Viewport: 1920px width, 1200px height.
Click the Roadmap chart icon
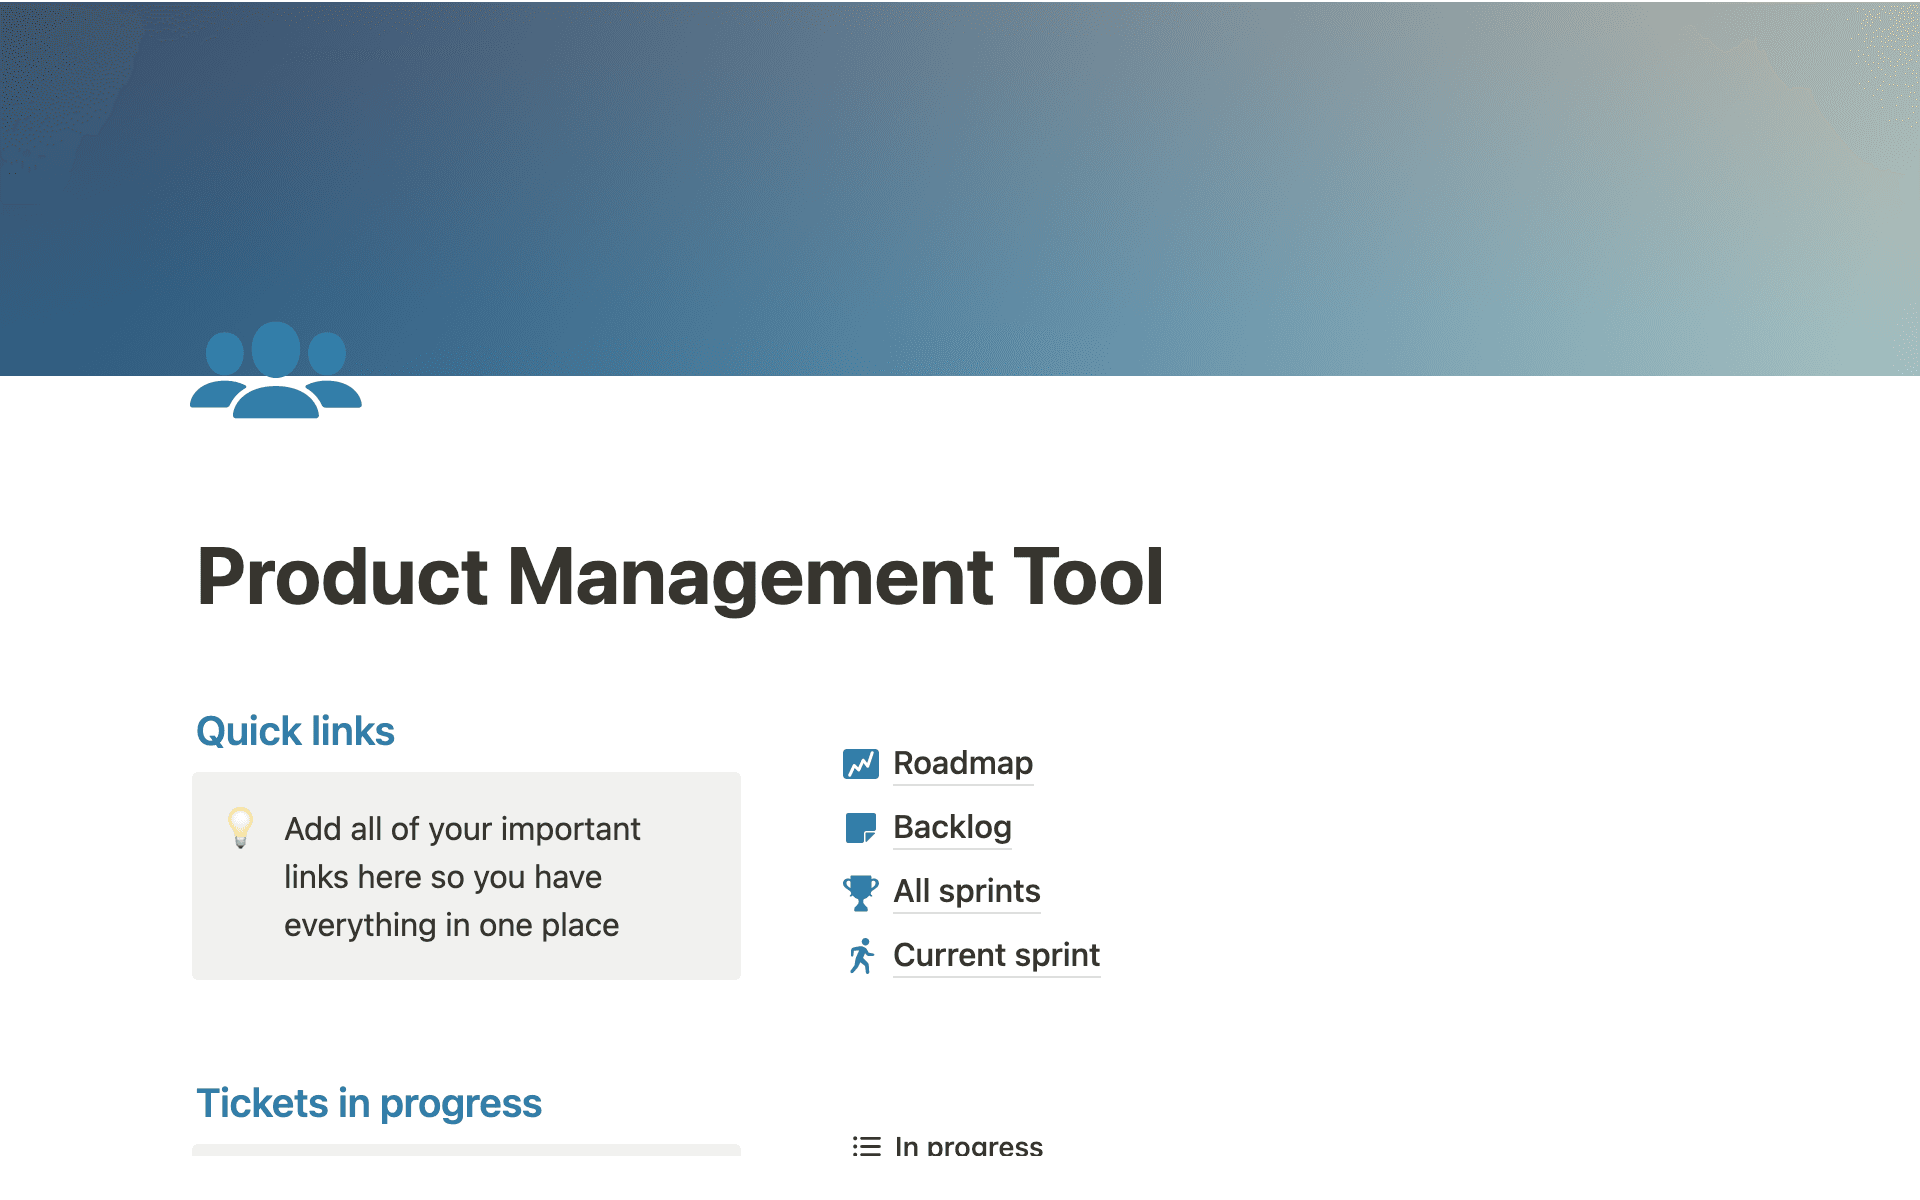(860, 764)
